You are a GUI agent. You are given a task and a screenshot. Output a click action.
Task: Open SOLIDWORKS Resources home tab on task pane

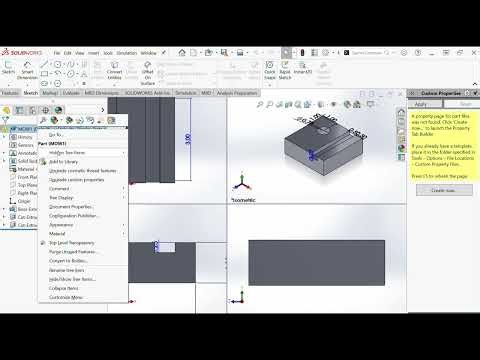402,113
